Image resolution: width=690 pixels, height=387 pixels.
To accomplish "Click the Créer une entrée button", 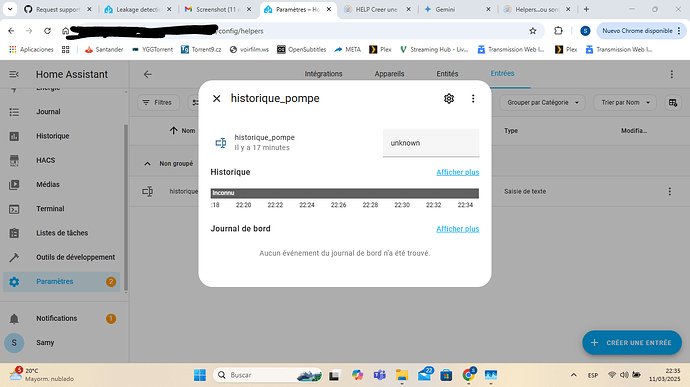I will 632,343.
